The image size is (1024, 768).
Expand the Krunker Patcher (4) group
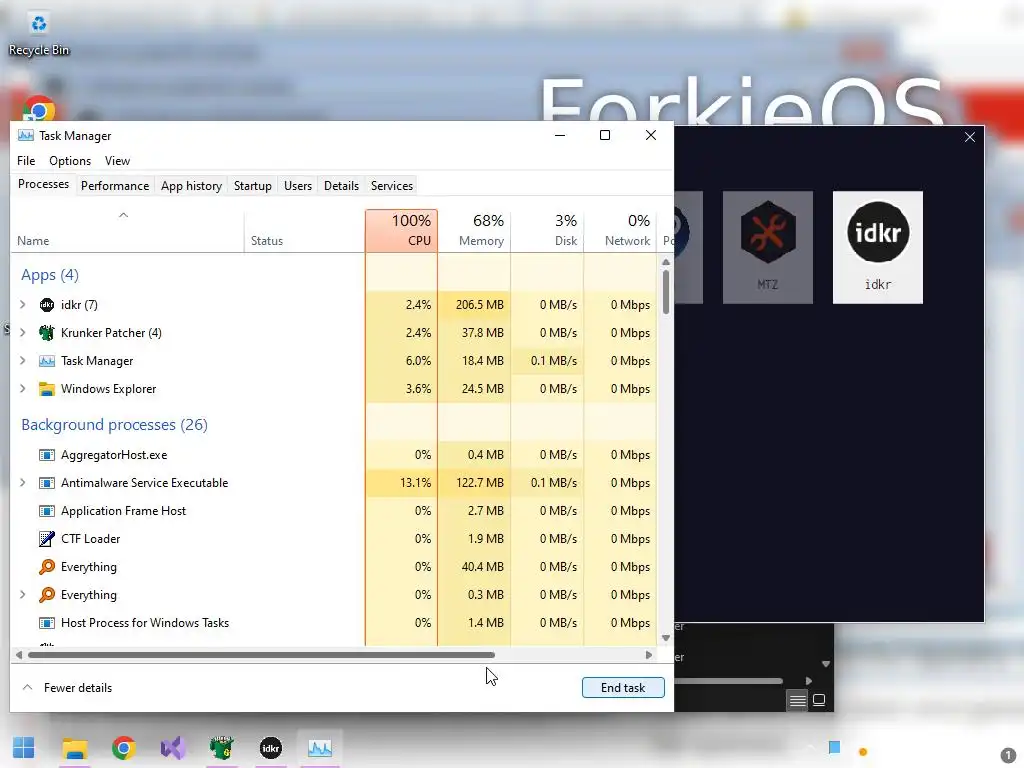click(23, 333)
